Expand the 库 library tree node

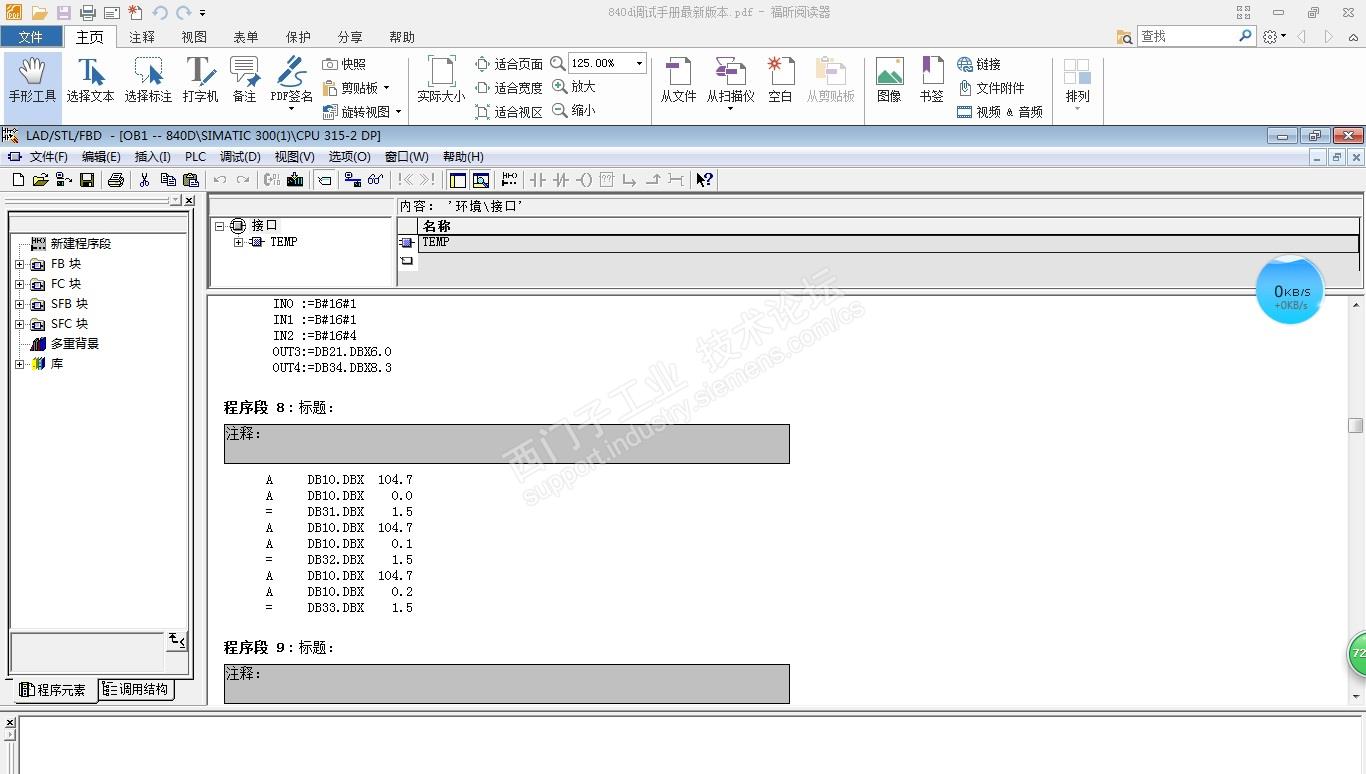19,364
